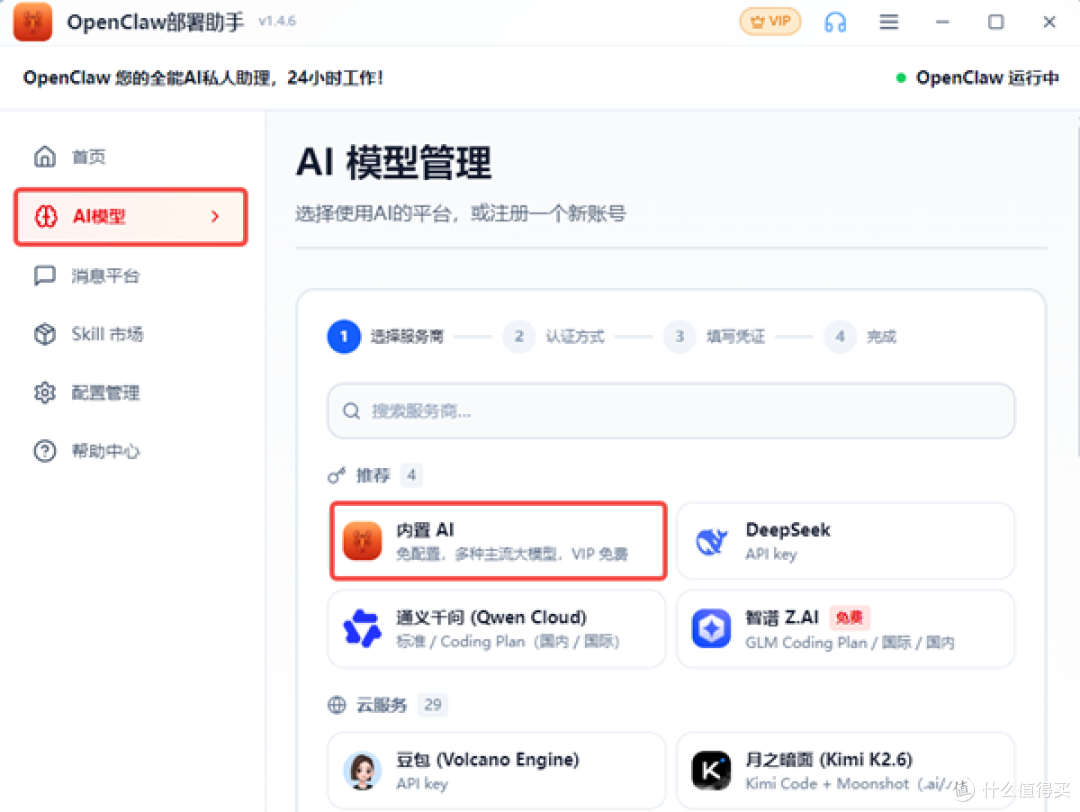Expand the AI模型 chevron arrow
Viewport: 1080px width, 812px height.
tap(215, 216)
